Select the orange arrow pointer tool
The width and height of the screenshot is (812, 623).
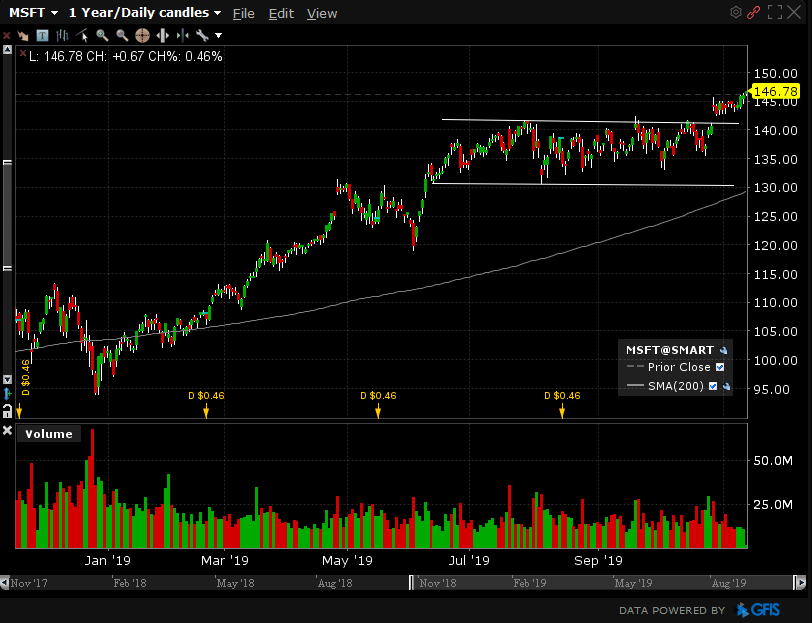pyautogui.click(x=23, y=36)
